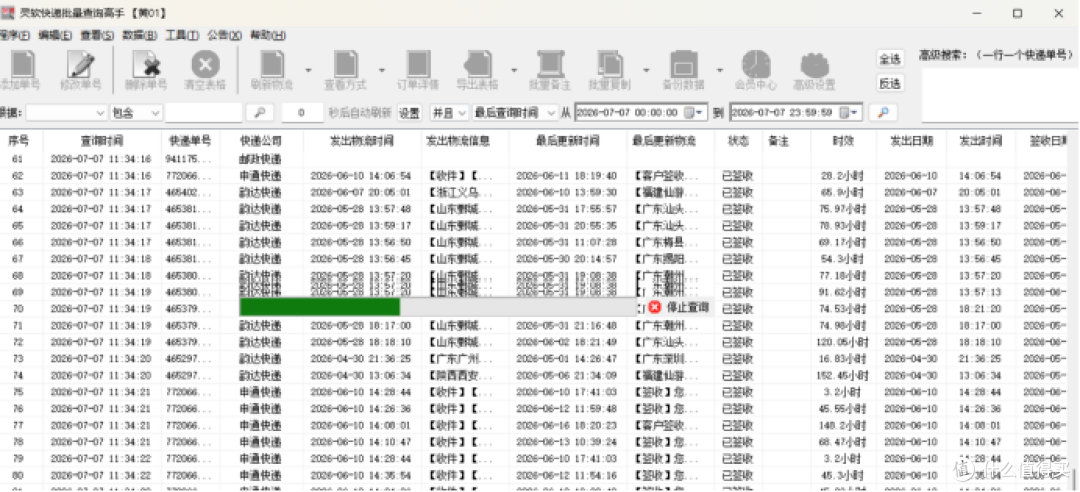This screenshot has width=1080, height=492.
Task: Open the 公告(X) menu
Action: 225,35
